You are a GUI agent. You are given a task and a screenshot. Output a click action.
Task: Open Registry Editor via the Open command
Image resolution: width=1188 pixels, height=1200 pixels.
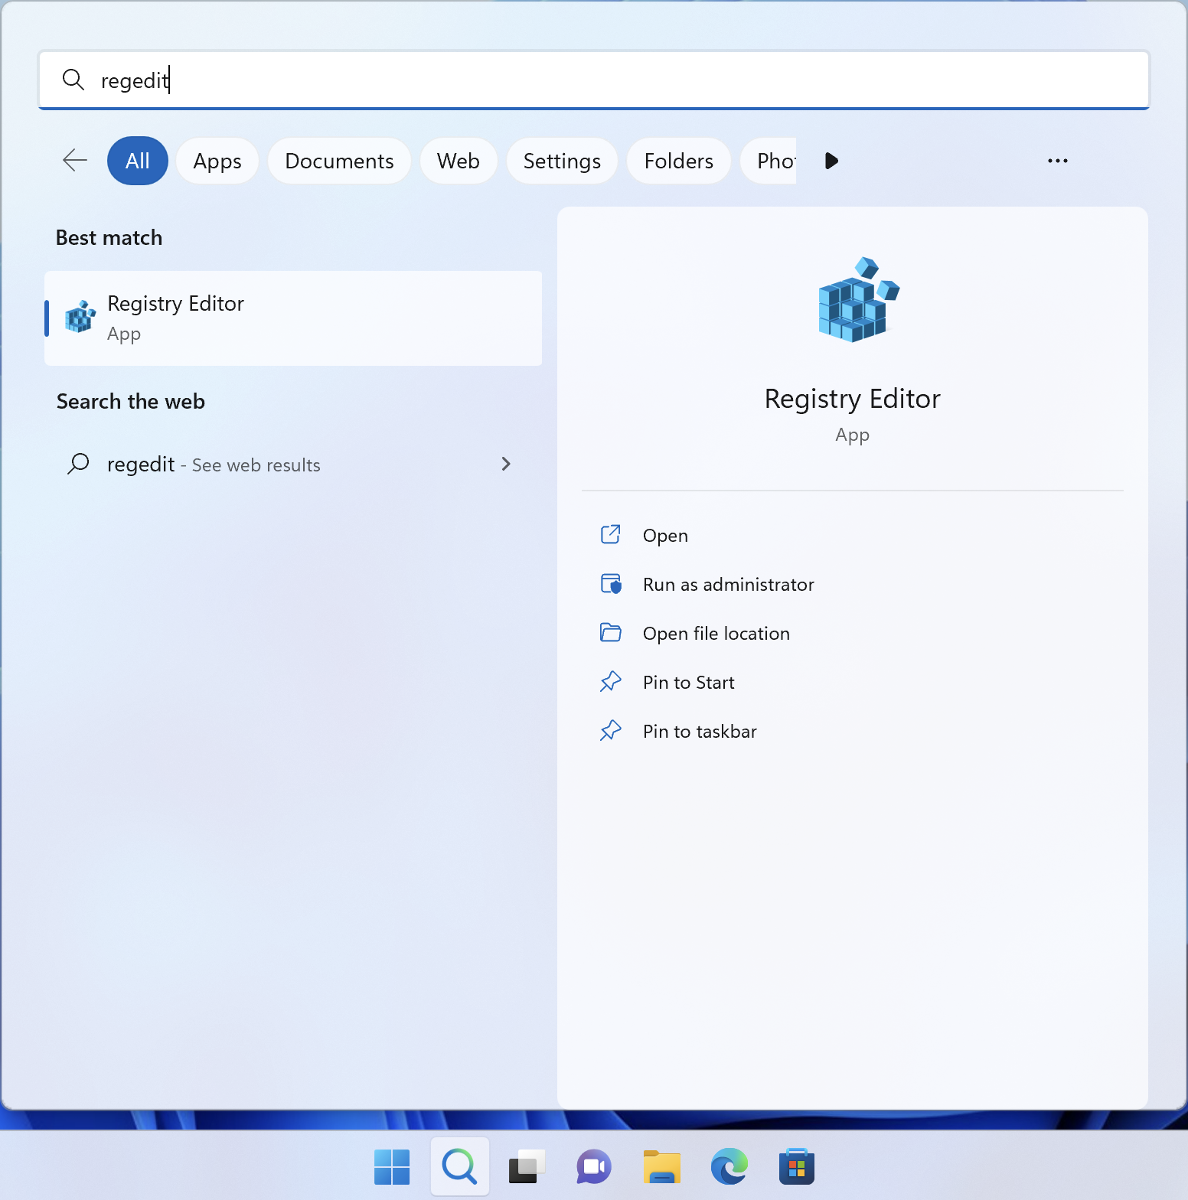coord(665,535)
